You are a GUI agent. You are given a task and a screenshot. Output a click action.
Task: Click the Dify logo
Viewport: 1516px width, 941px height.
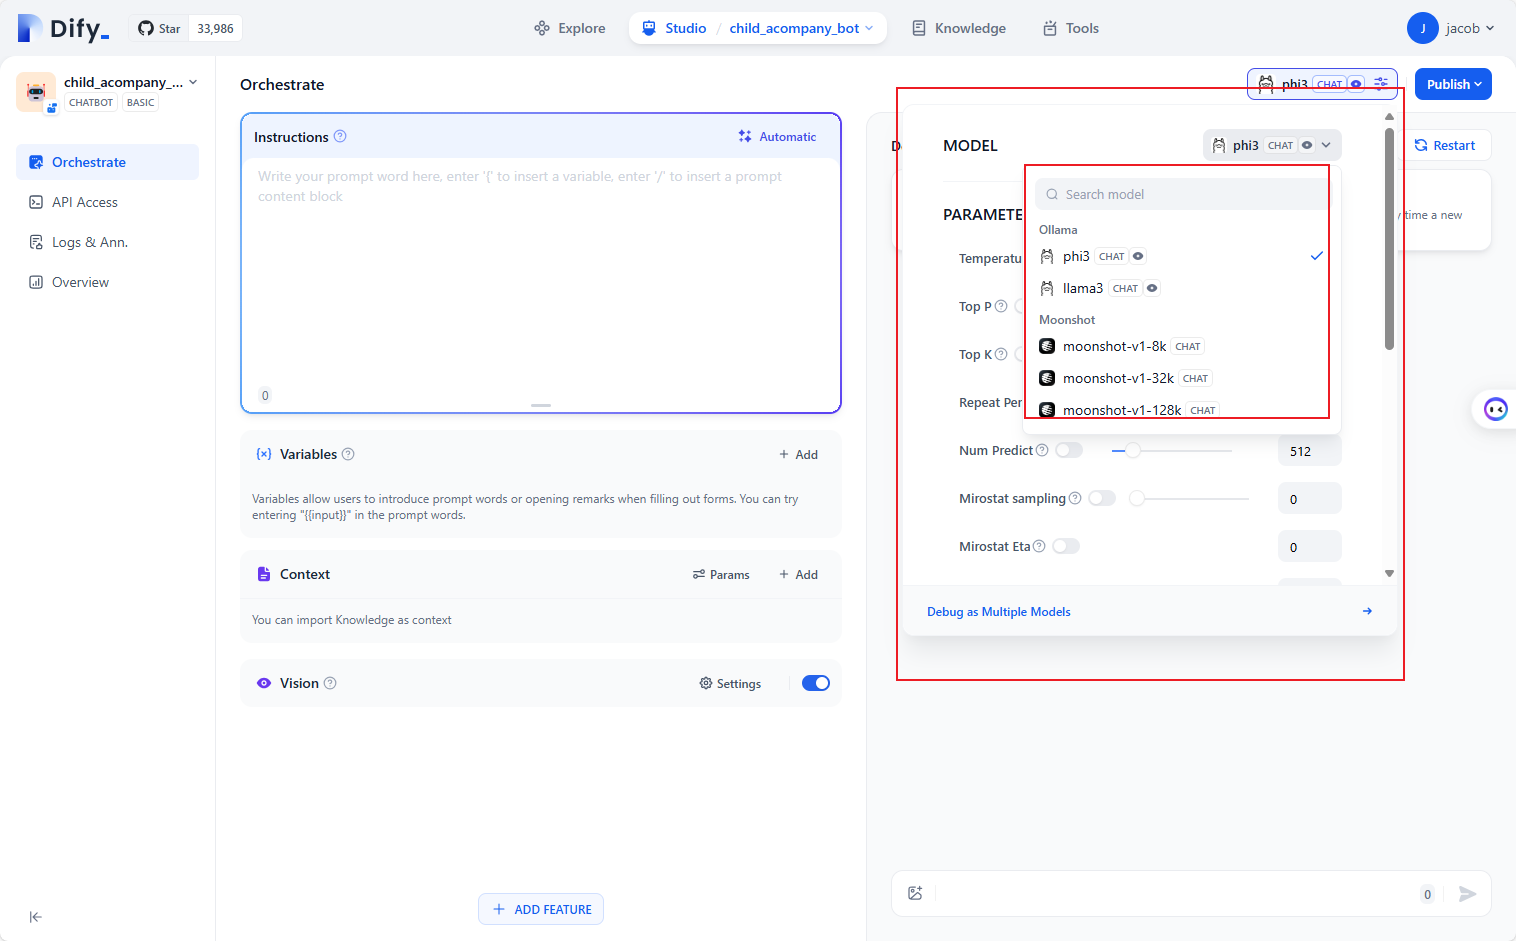63,28
